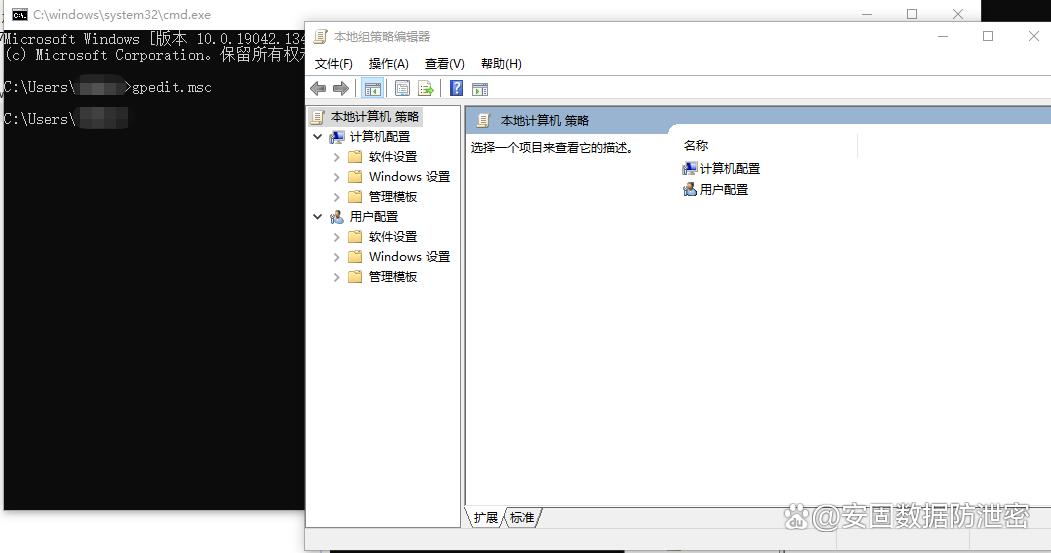Expand Windows 设置 under 用户配置

pyautogui.click(x=336, y=257)
